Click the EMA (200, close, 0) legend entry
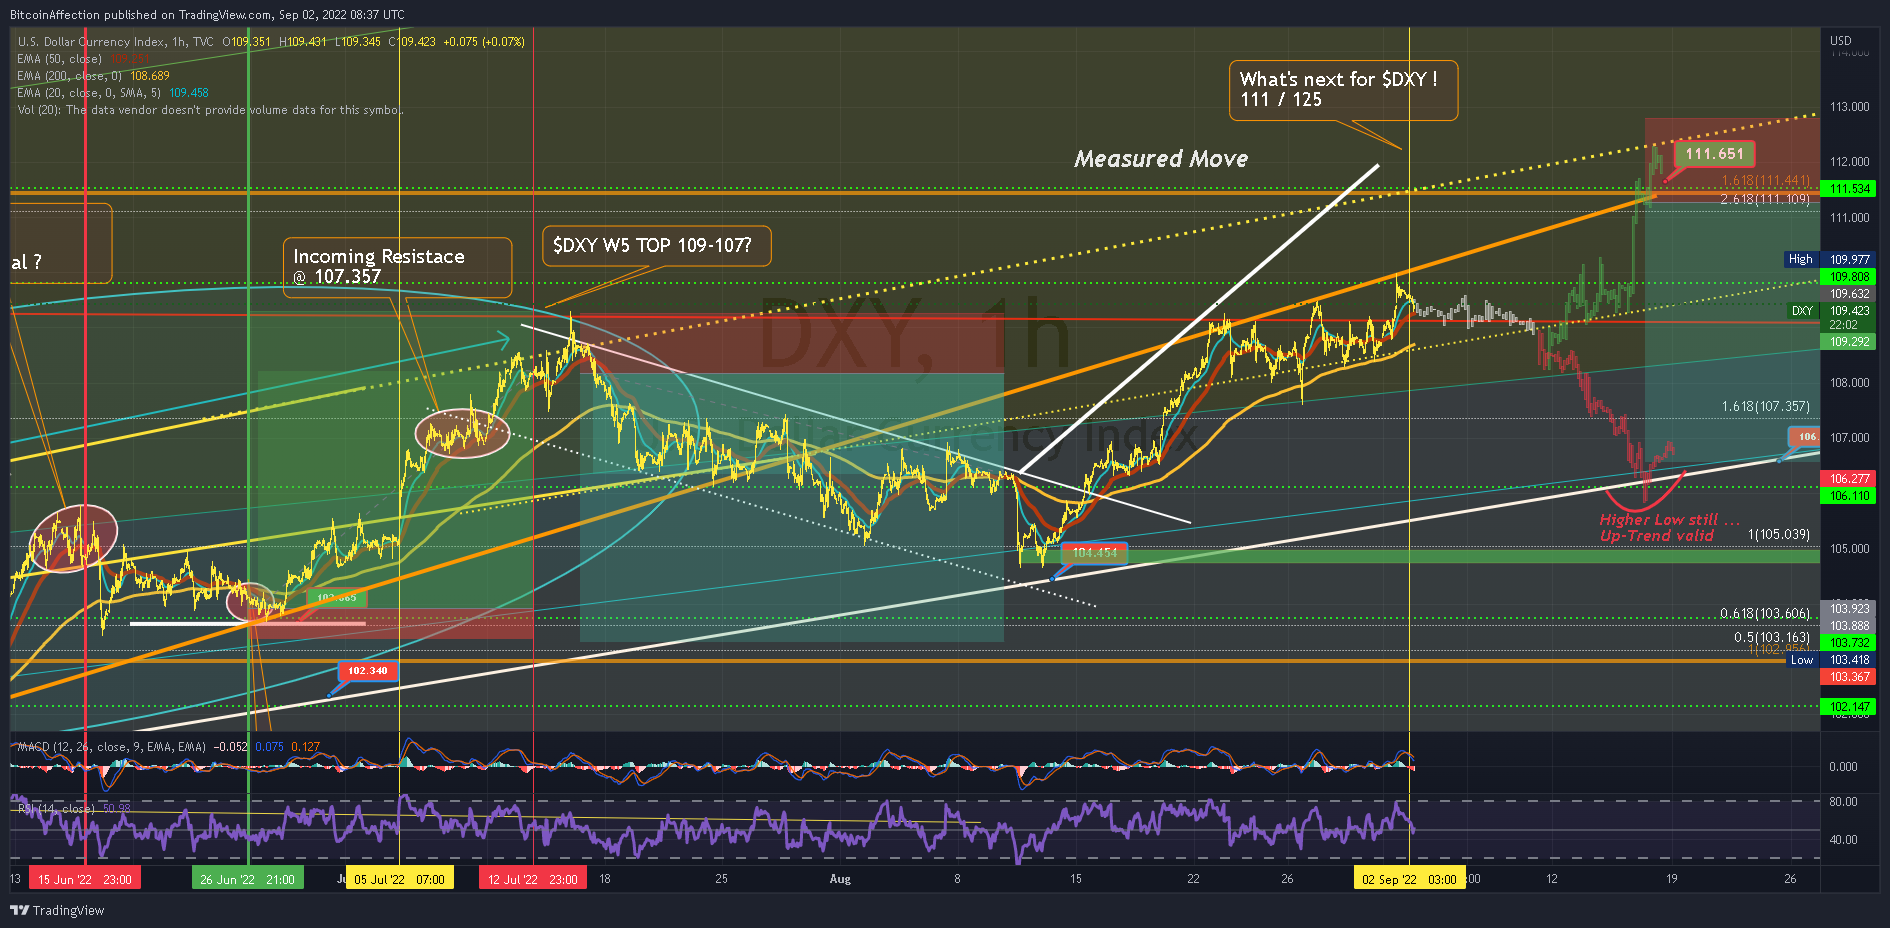Viewport: 1890px width, 928px height. click(69, 76)
